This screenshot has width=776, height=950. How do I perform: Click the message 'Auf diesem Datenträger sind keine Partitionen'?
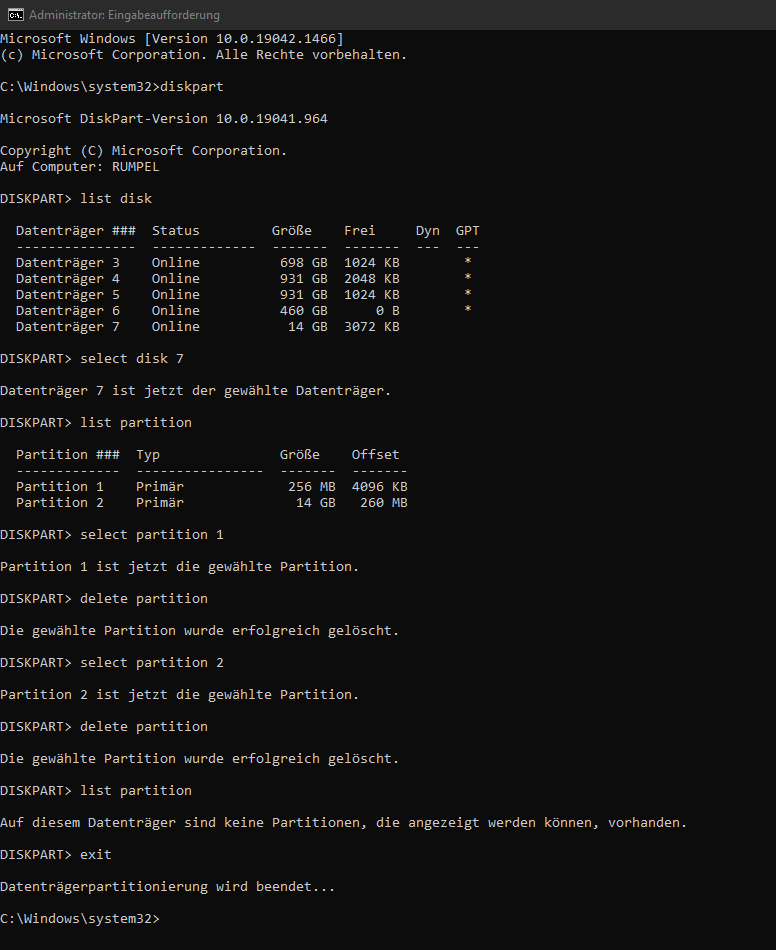click(184, 823)
